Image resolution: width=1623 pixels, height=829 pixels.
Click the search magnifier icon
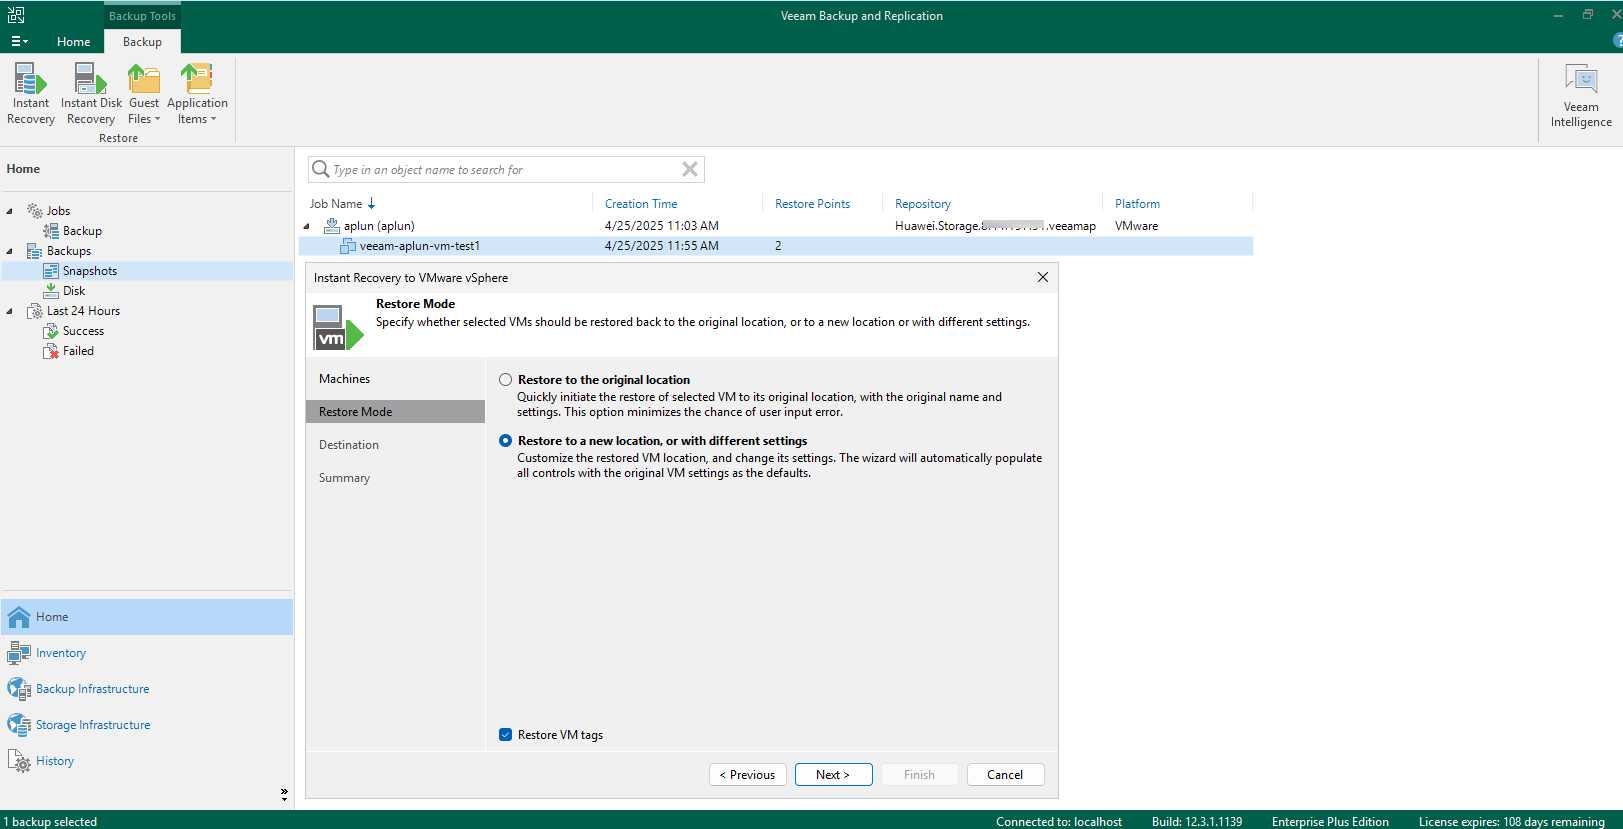pyautogui.click(x=321, y=169)
